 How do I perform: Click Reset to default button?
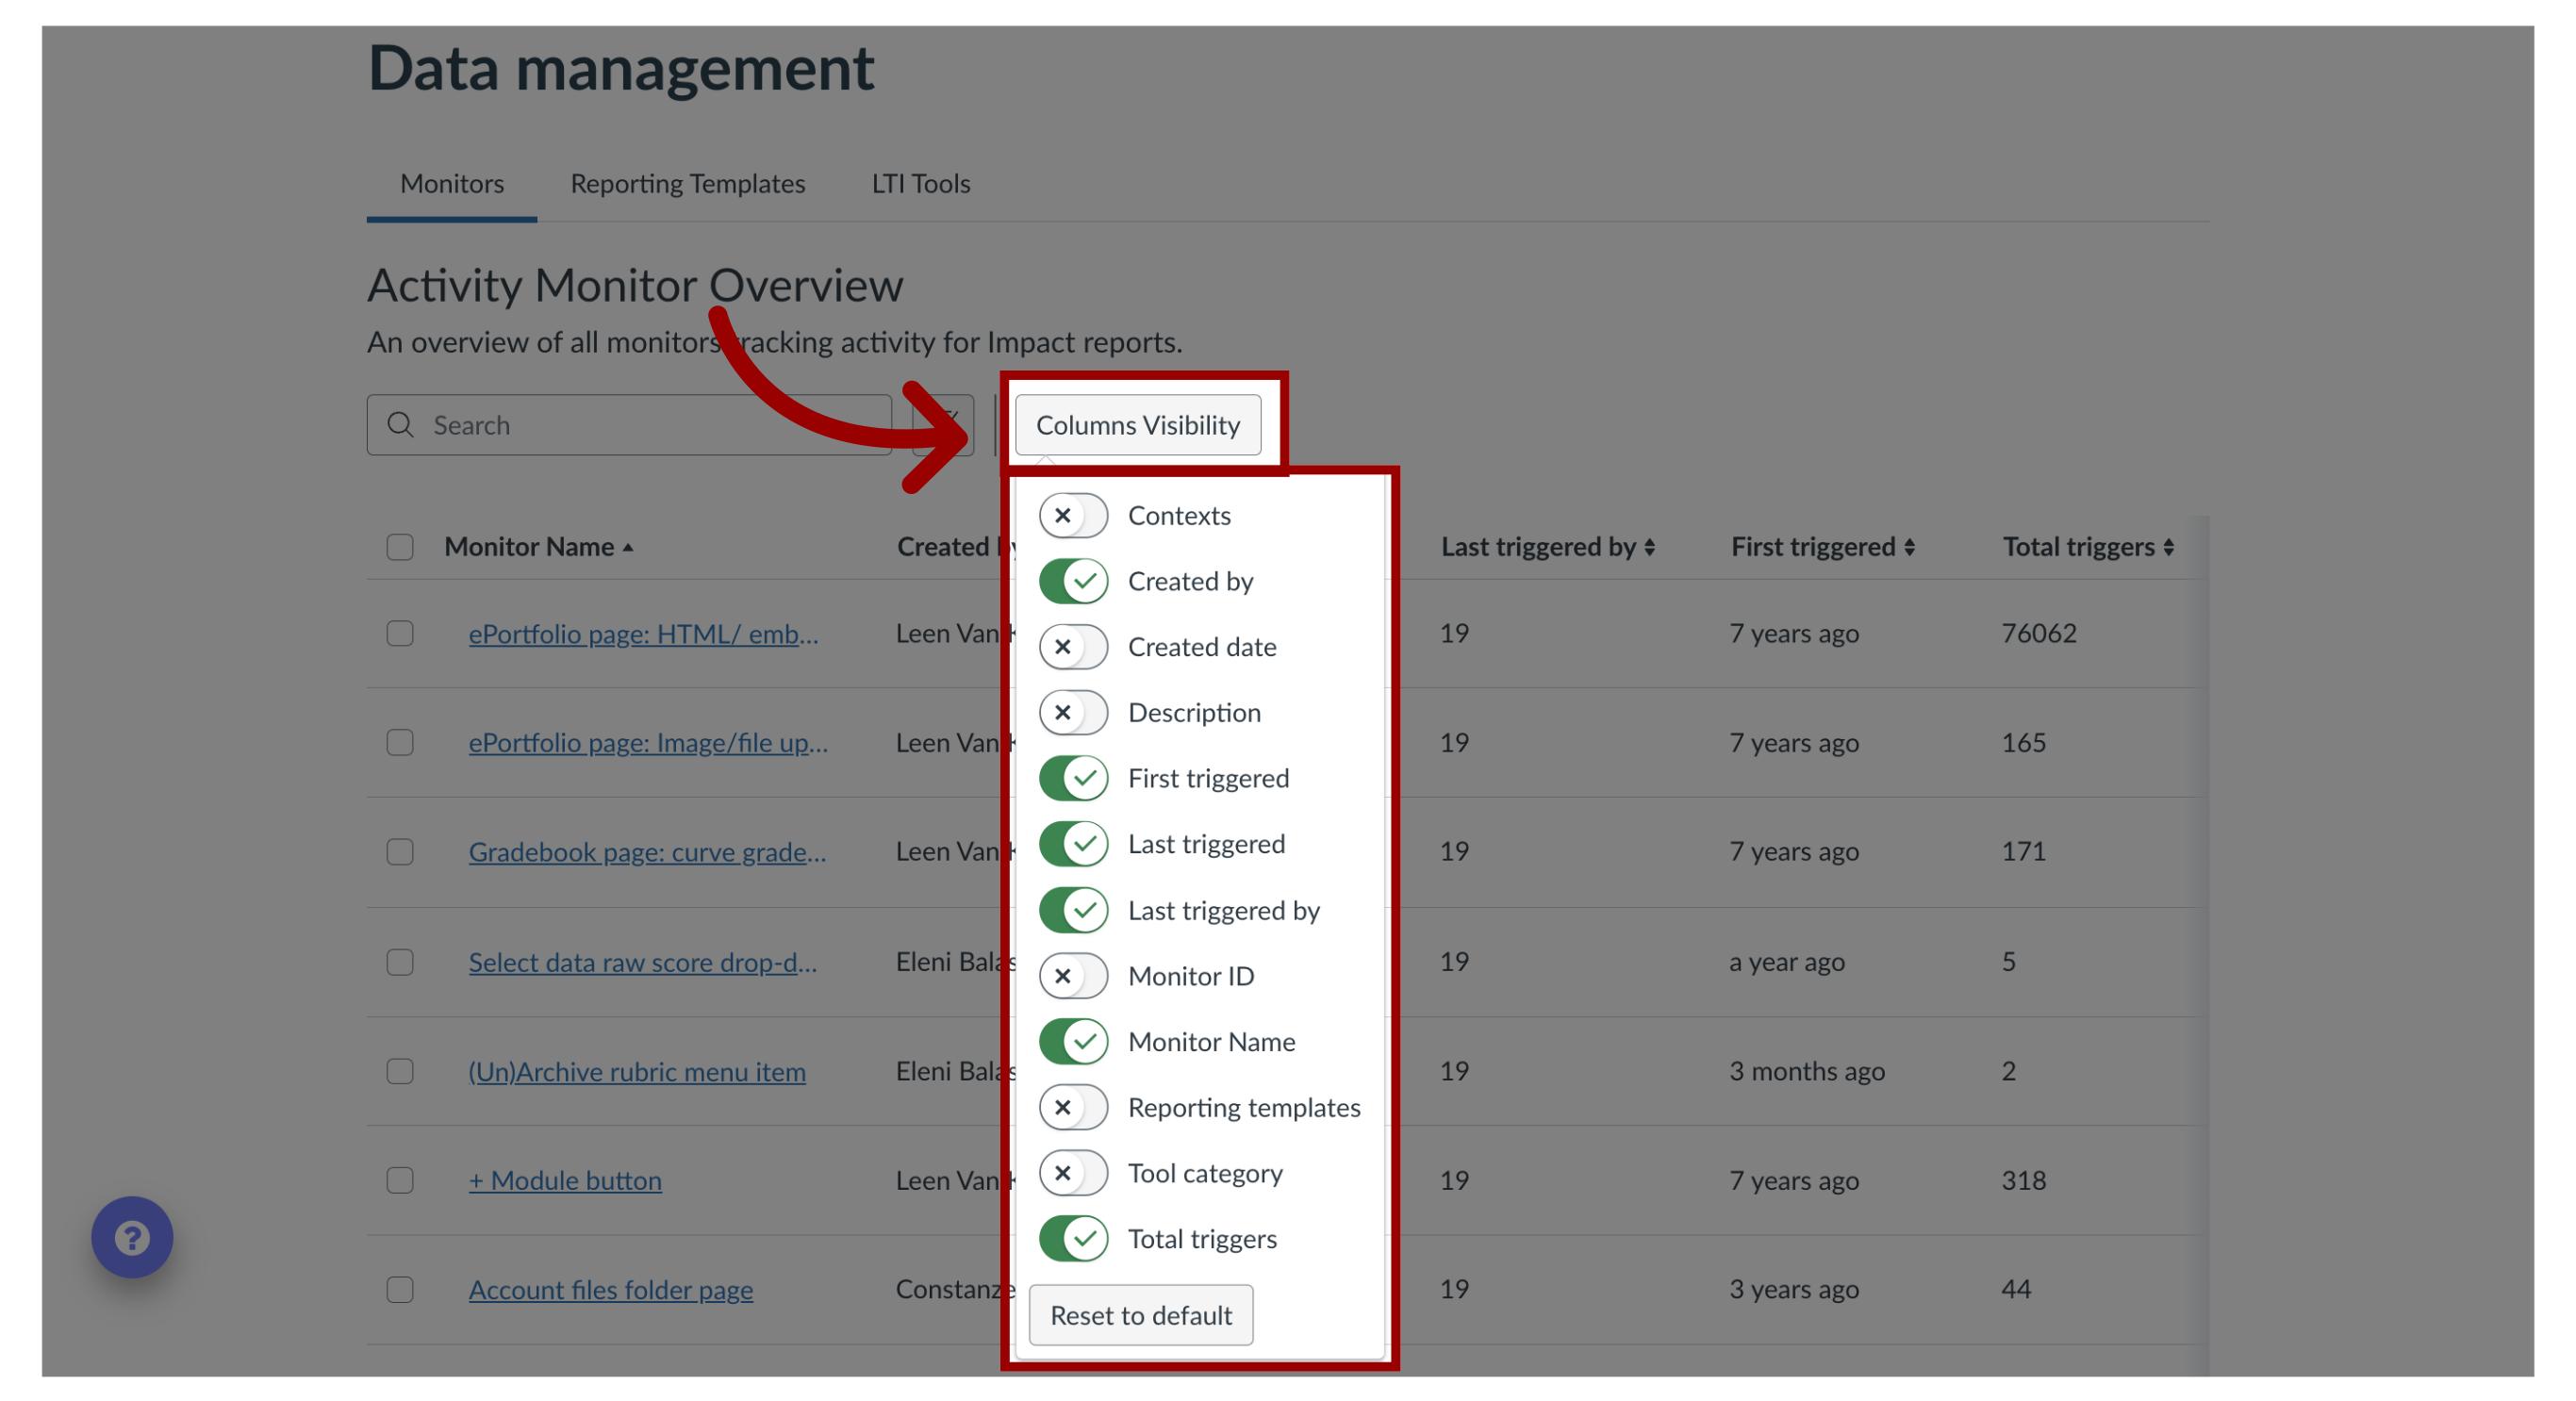(1141, 1315)
